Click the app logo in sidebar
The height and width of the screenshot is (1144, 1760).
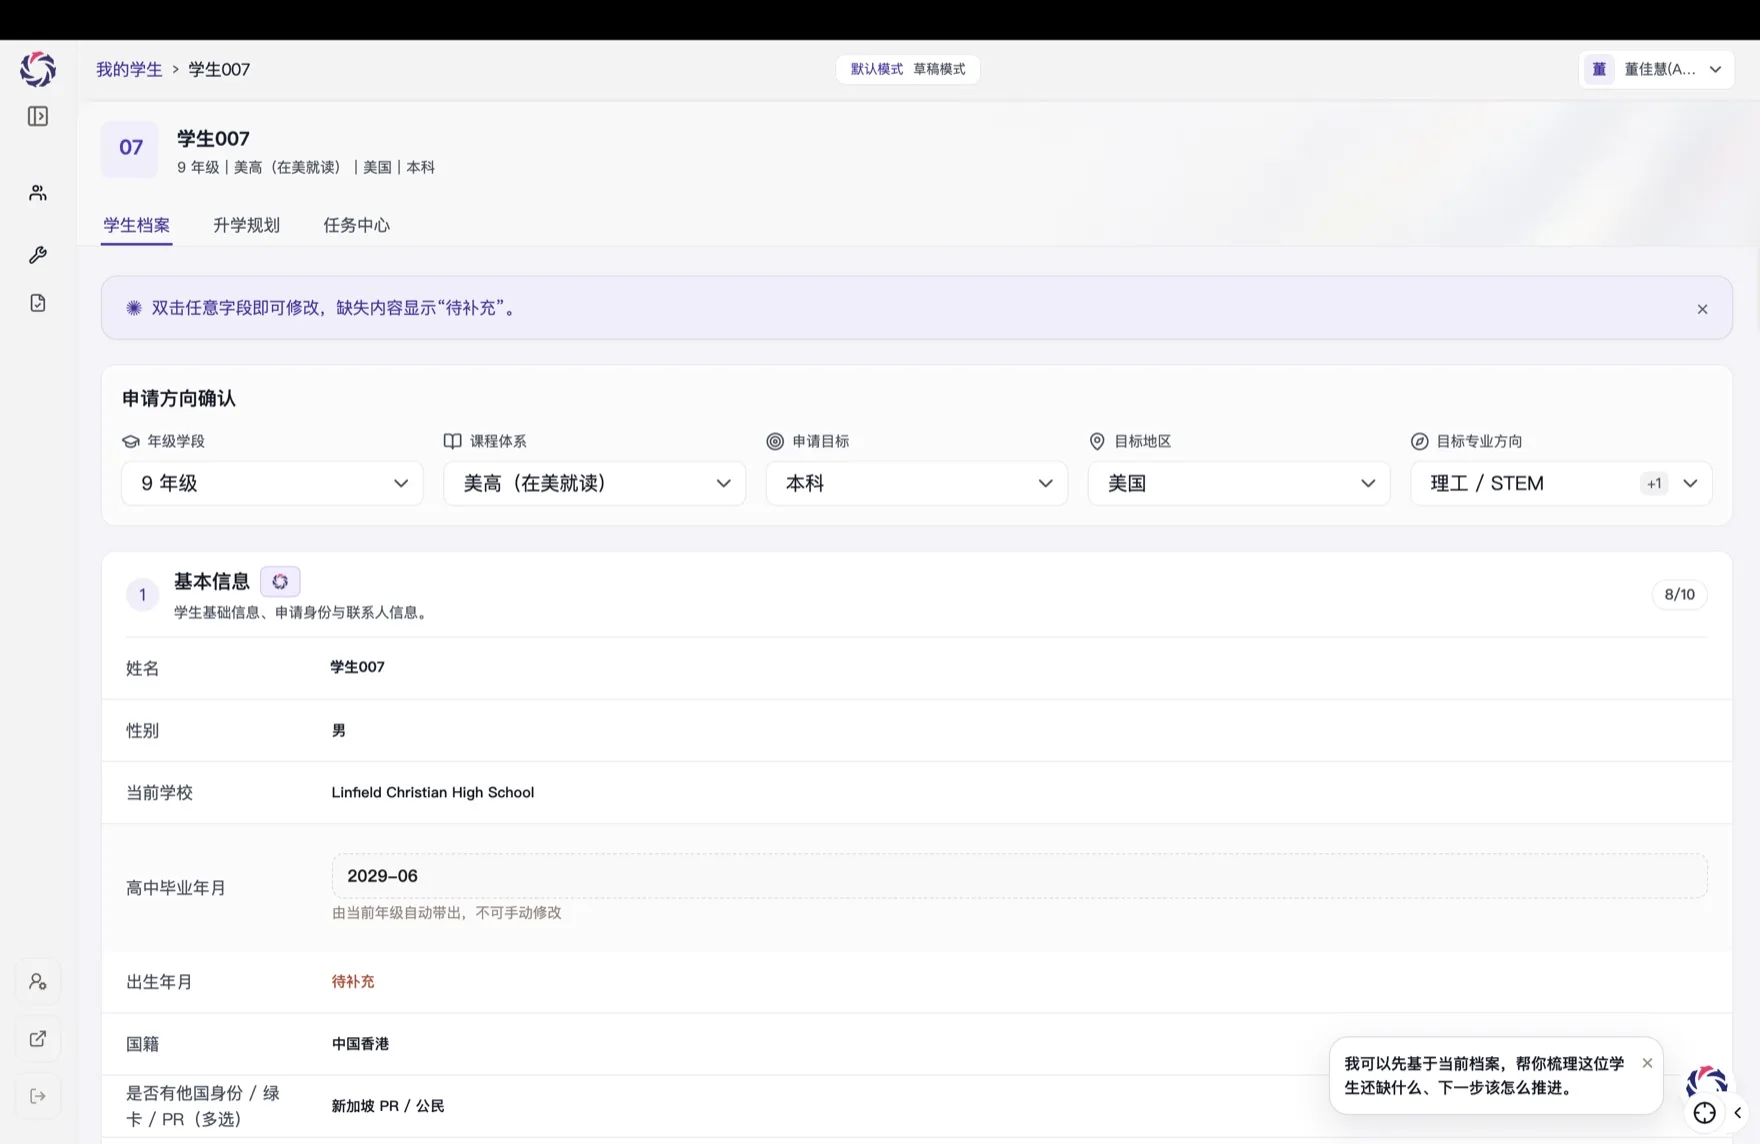click(38, 69)
